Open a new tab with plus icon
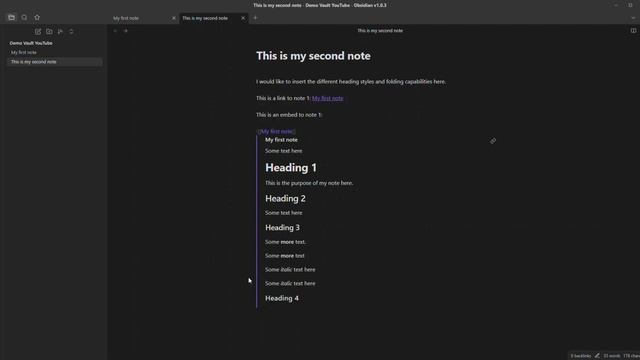This screenshot has height=360, width=640. 255,18
